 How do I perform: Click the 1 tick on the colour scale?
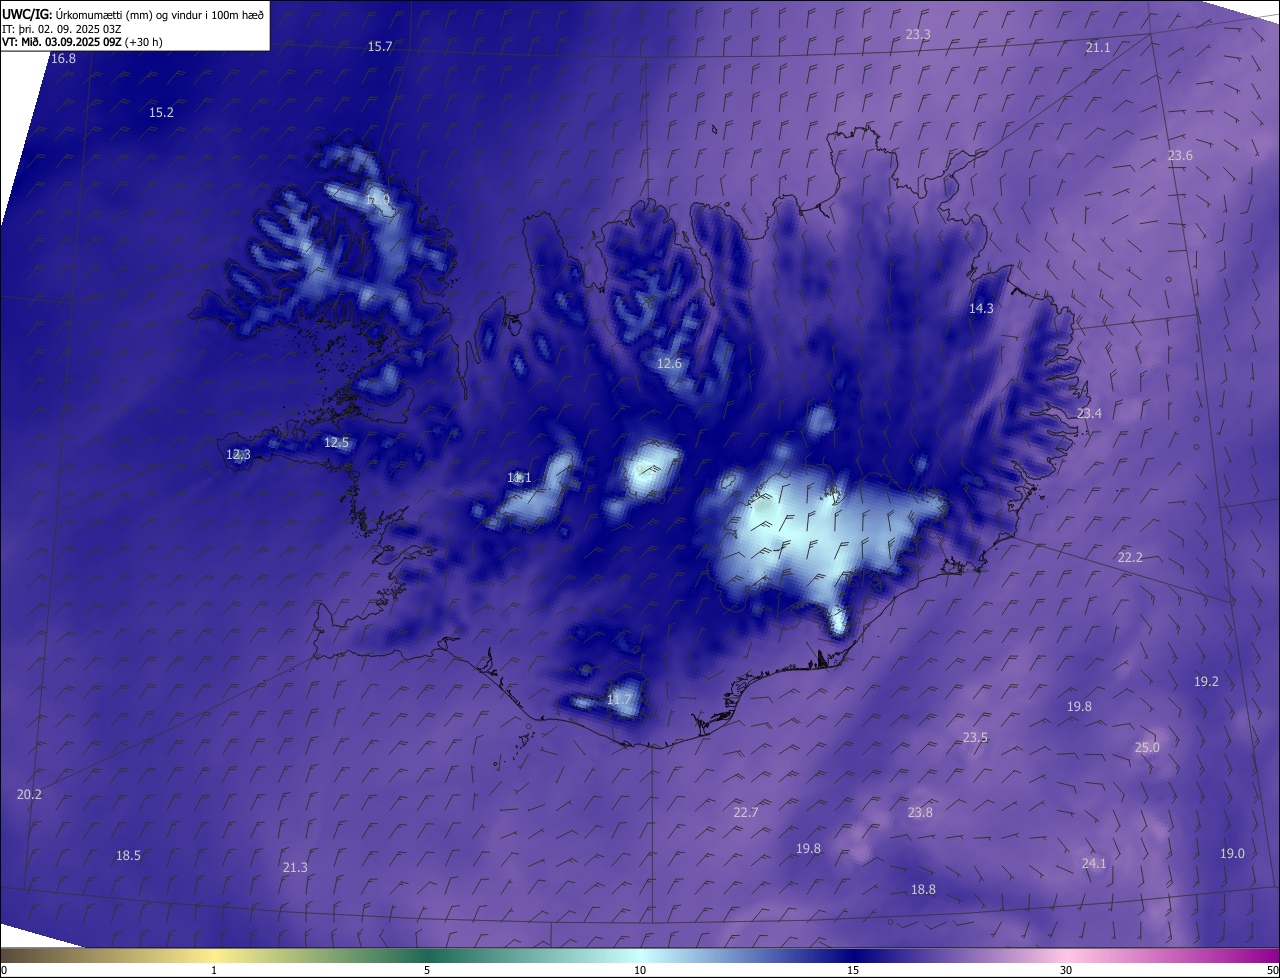(x=214, y=971)
